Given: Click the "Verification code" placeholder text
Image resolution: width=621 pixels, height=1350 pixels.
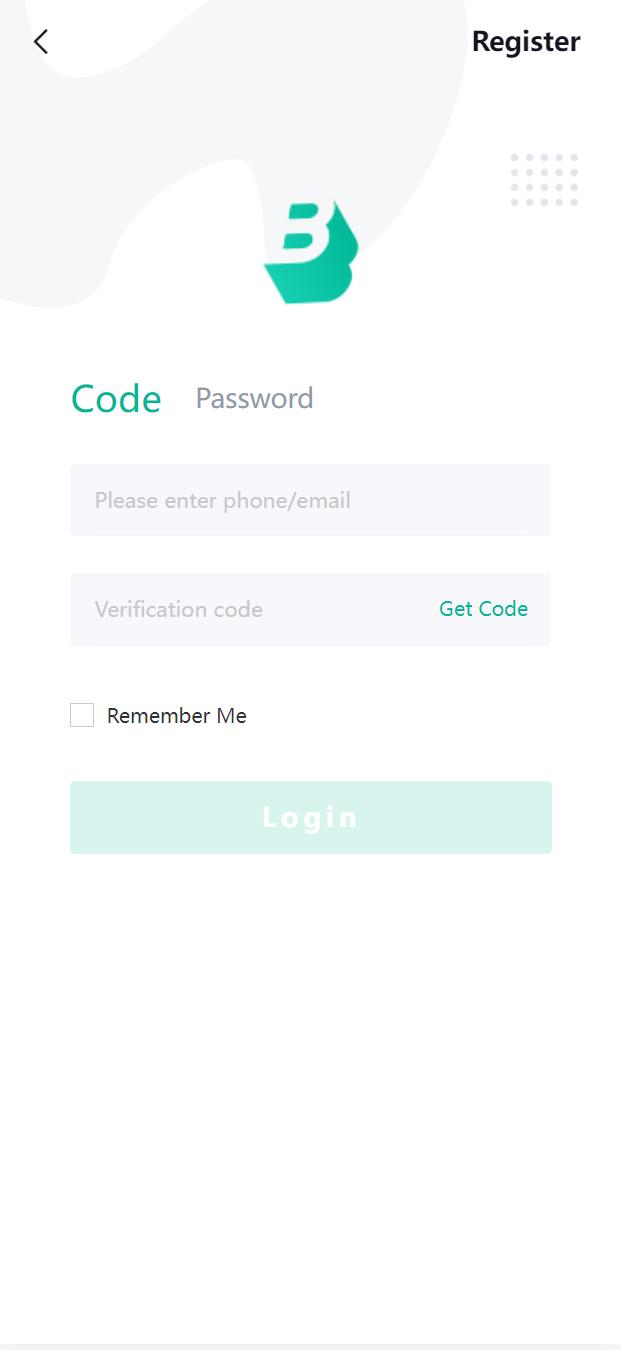Looking at the screenshot, I should (x=179, y=609).
